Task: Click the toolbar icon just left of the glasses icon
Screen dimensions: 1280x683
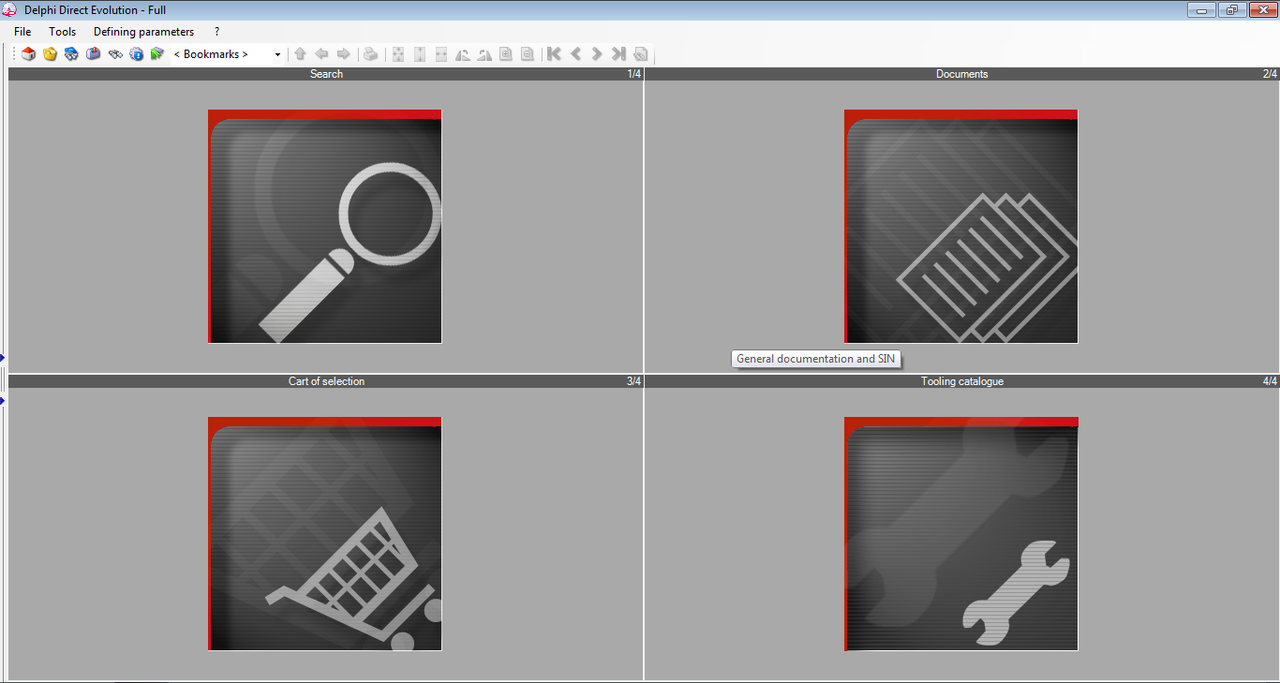Action: 93,54
